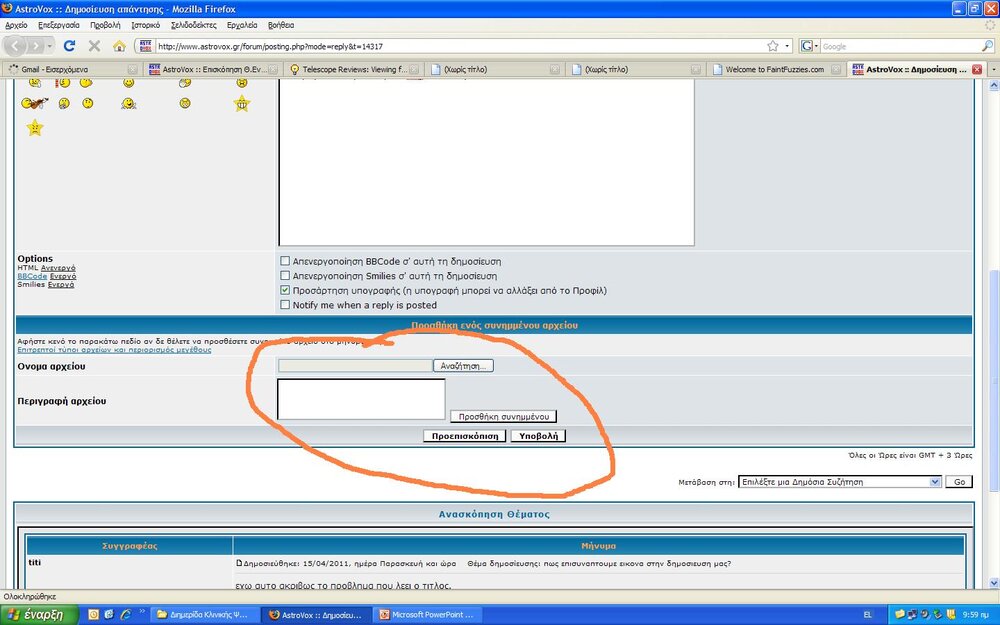Click the Firefox reload page icon
The height and width of the screenshot is (625, 1000).
click(x=69, y=46)
